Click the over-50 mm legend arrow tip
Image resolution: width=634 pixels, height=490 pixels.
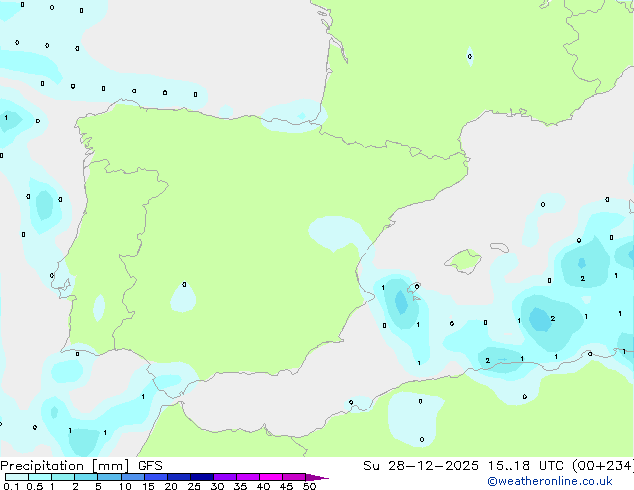click(317, 477)
